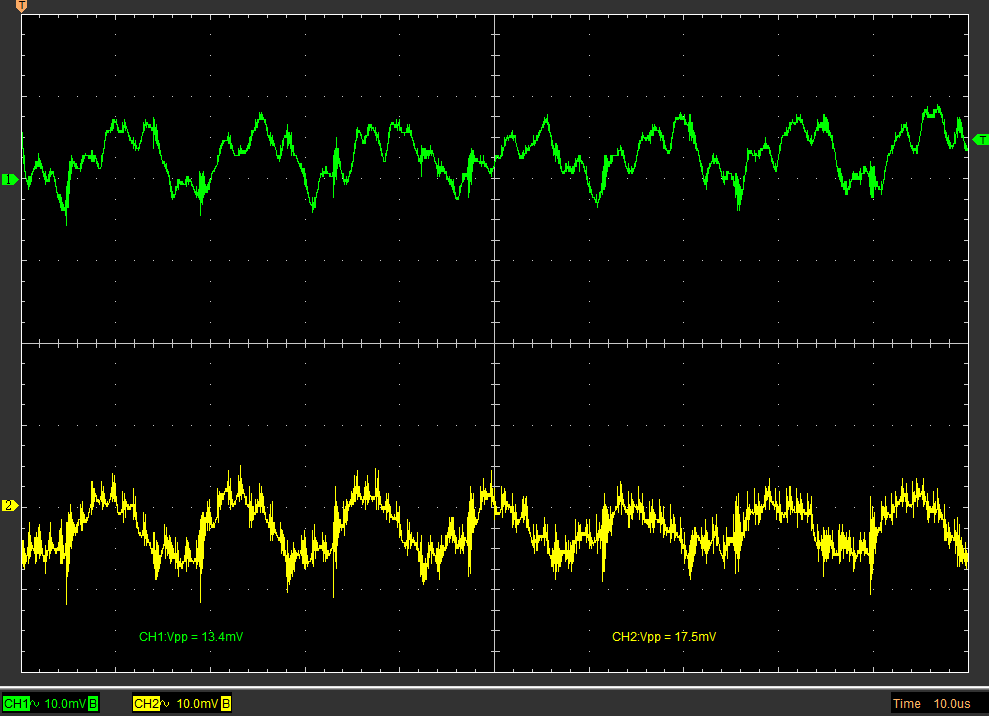Viewport: 989px width, 716px height.
Task: Click the orange trigger position marker at top
Action: (x=21, y=6)
